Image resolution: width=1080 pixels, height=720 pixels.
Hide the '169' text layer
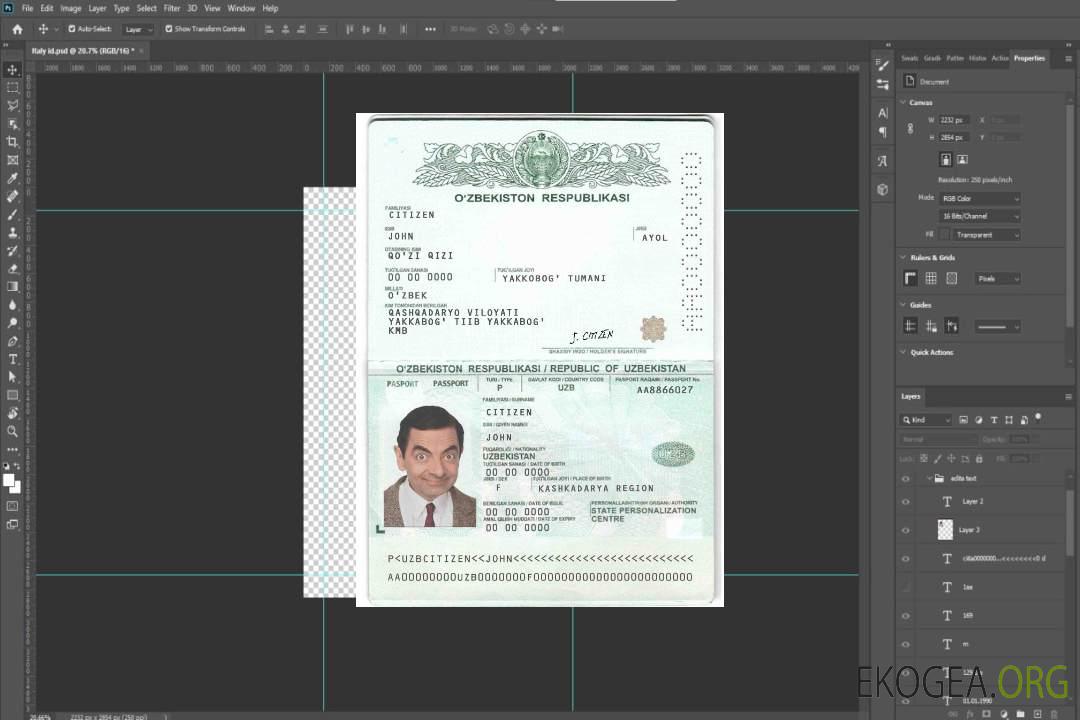point(905,616)
